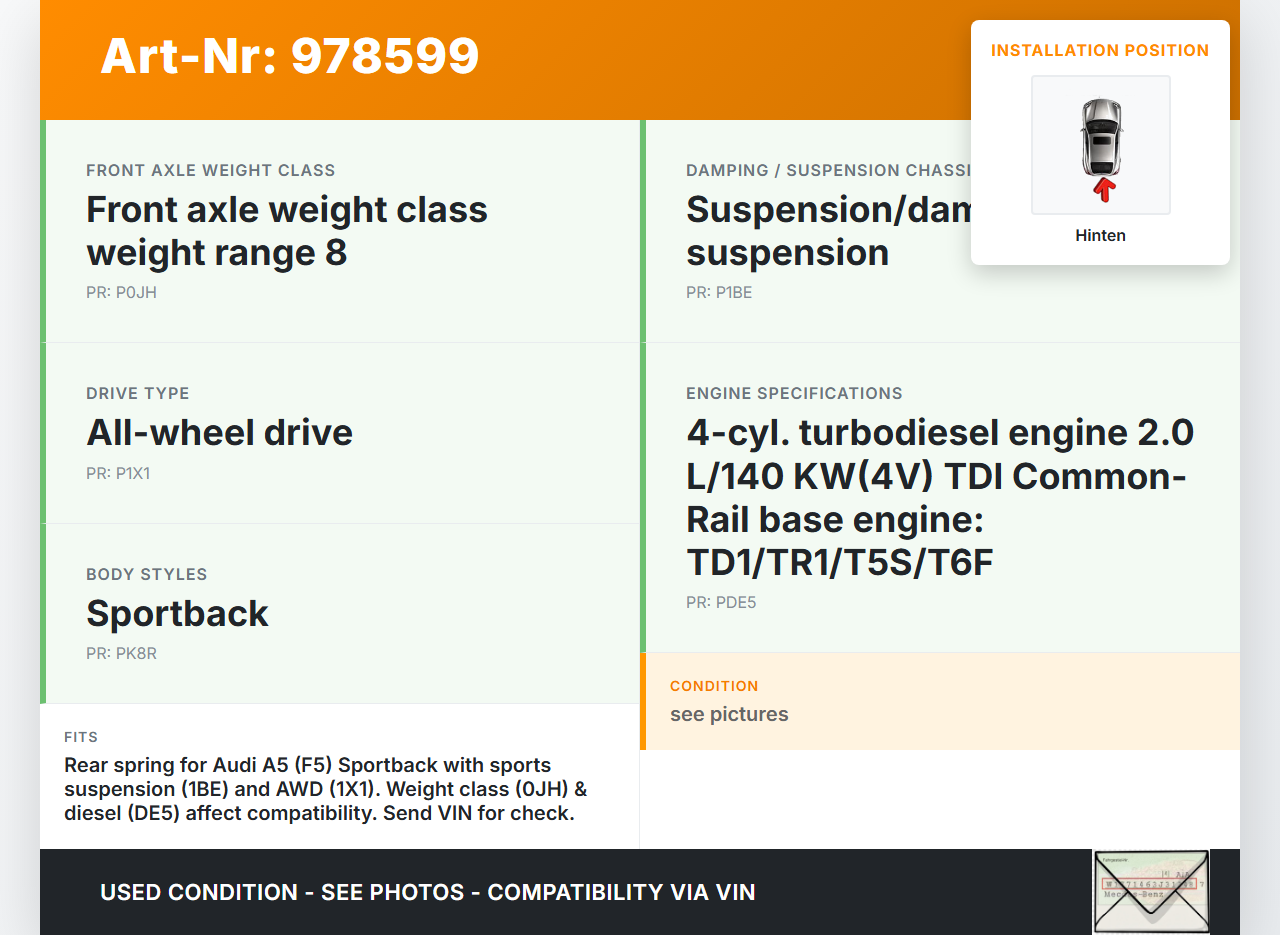Click the red arrow below the car
Viewport: 1280px width, 935px height.
[x=1103, y=189]
